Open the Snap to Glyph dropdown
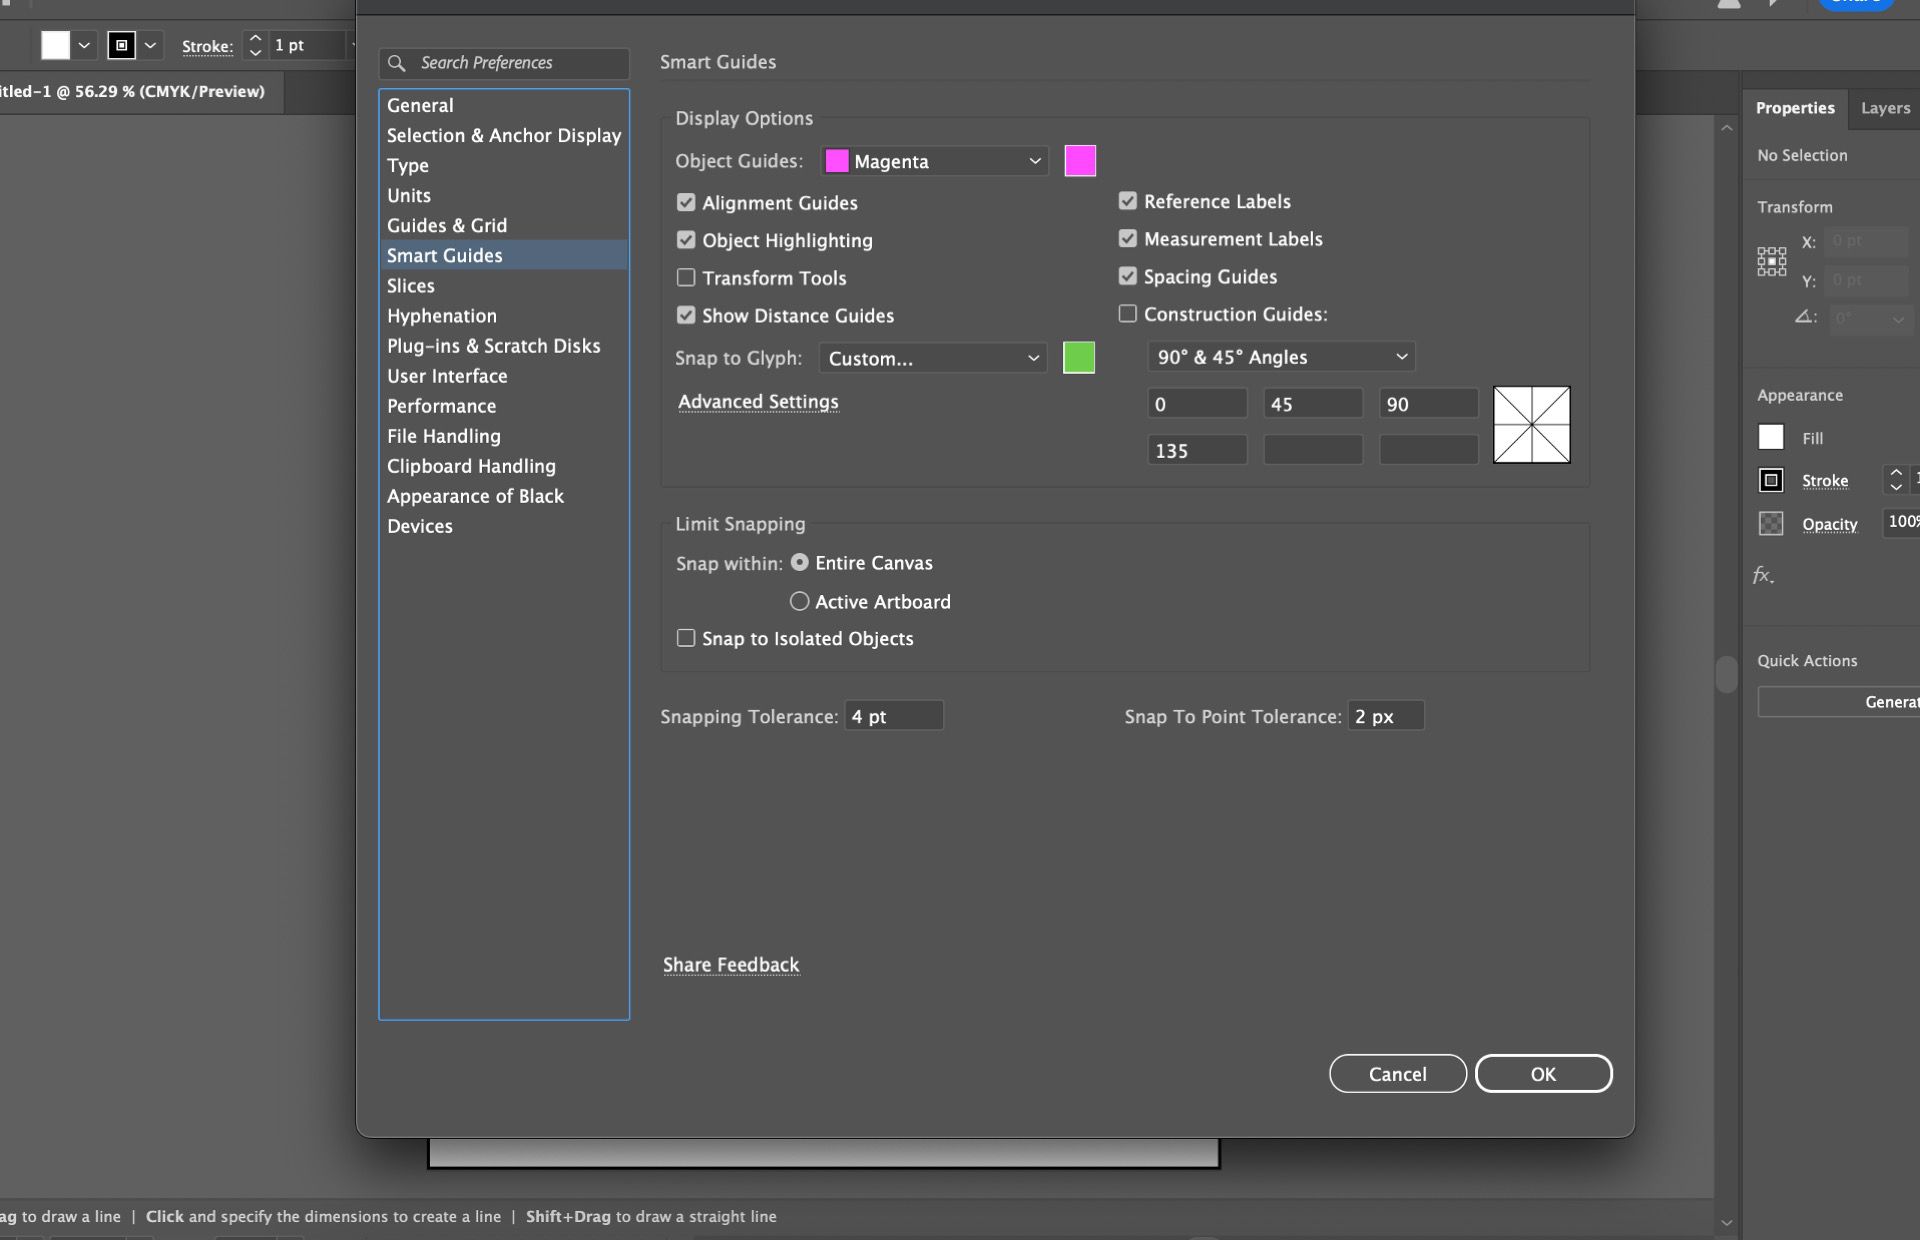The width and height of the screenshot is (1920, 1240). click(x=932, y=358)
